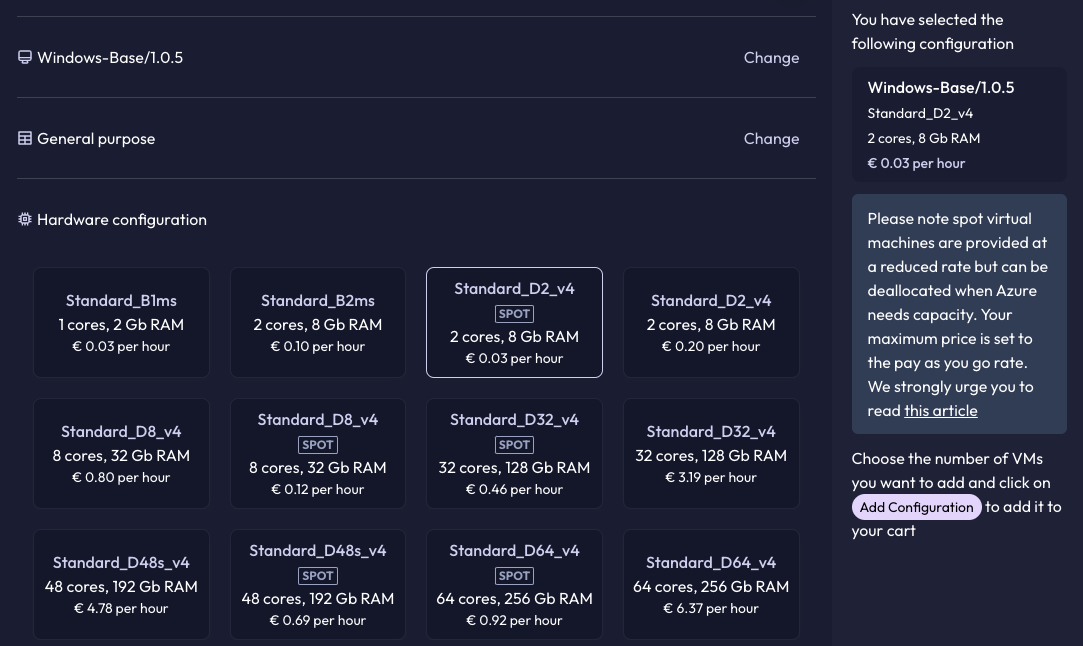Change the General purpose category
This screenshot has width=1083, height=646.
tap(771, 138)
